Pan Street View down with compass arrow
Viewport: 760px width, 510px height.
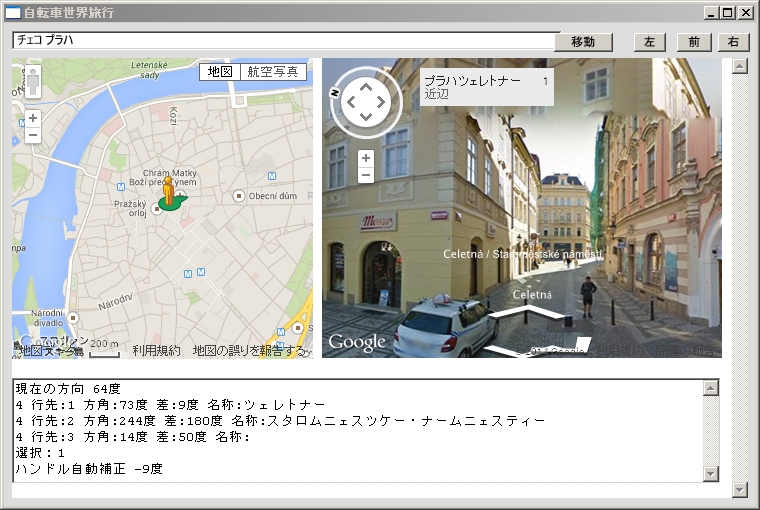coord(366,116)
